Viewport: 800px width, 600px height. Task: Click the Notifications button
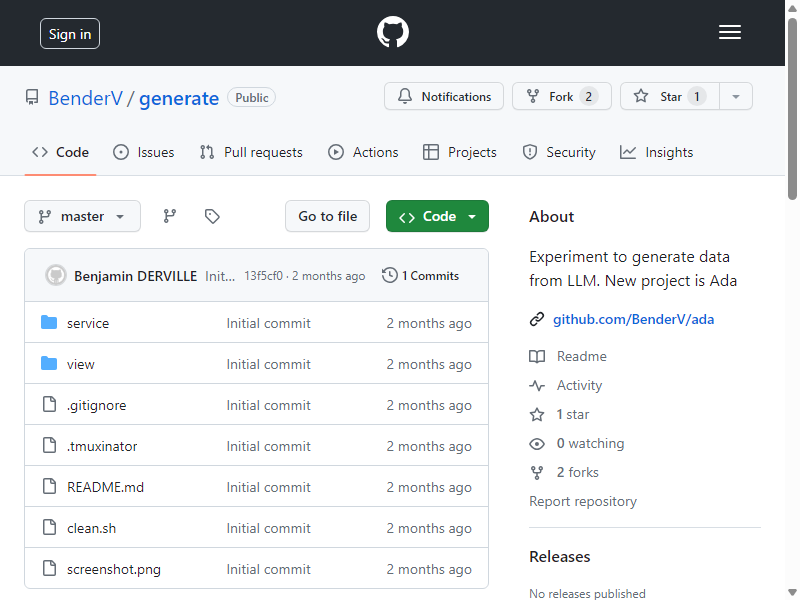tap(444, 96)
